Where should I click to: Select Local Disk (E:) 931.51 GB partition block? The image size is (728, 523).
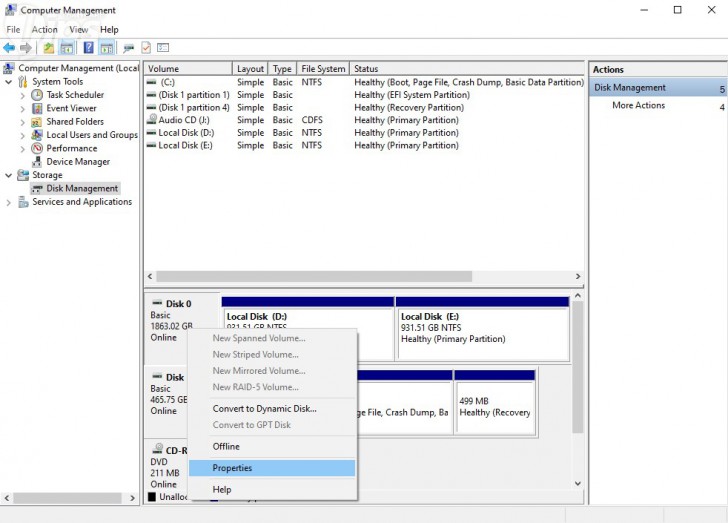(x=482, y=329)
